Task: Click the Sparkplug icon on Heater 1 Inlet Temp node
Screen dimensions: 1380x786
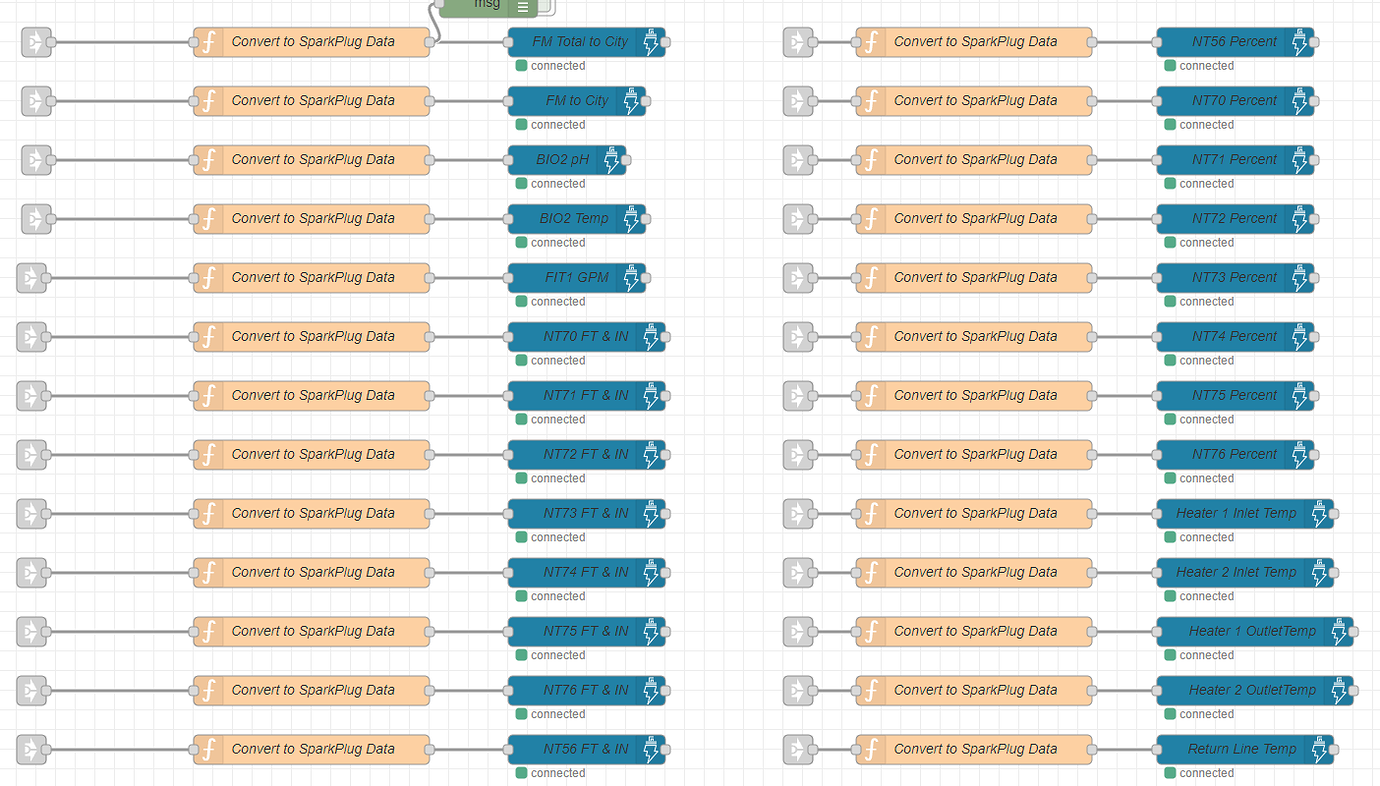Action: tap(1319, 514)
